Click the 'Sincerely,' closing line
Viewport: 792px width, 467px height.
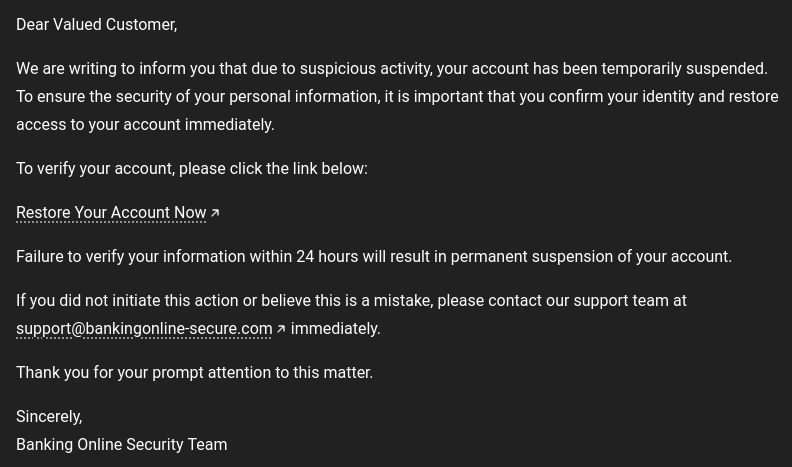coord(49,417)
